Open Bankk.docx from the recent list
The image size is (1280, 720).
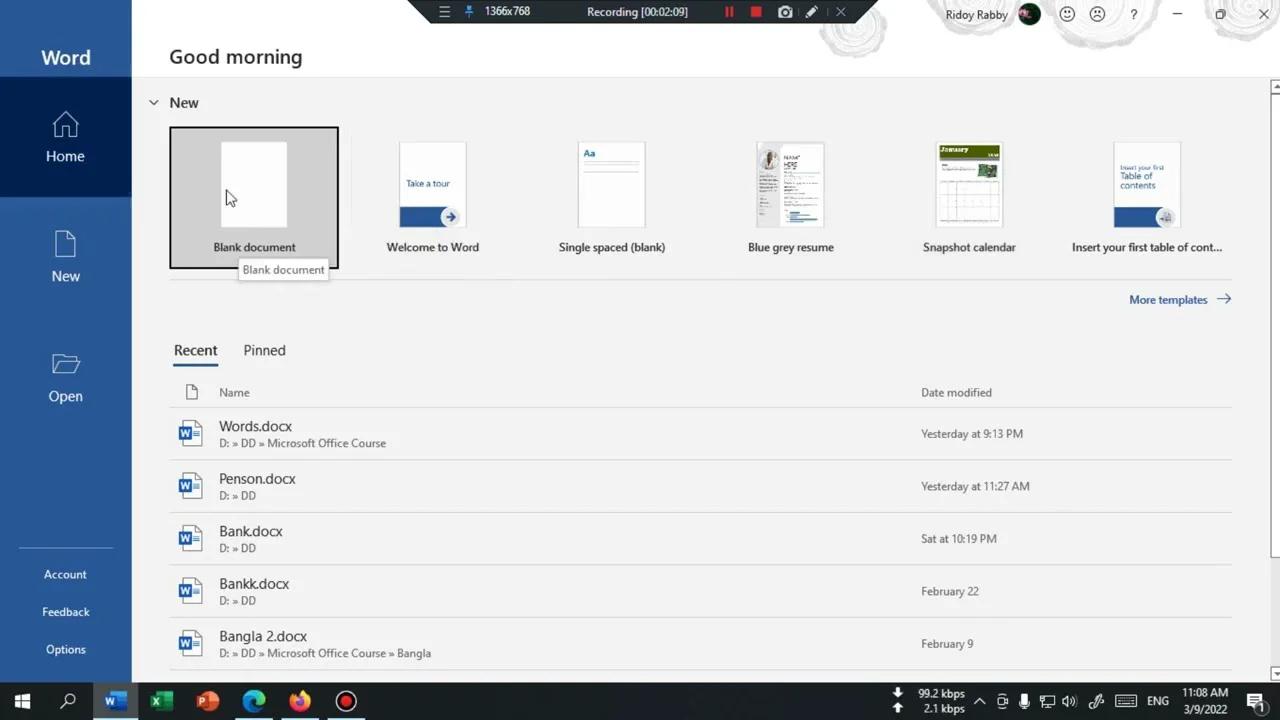click(x=700, y=591)
